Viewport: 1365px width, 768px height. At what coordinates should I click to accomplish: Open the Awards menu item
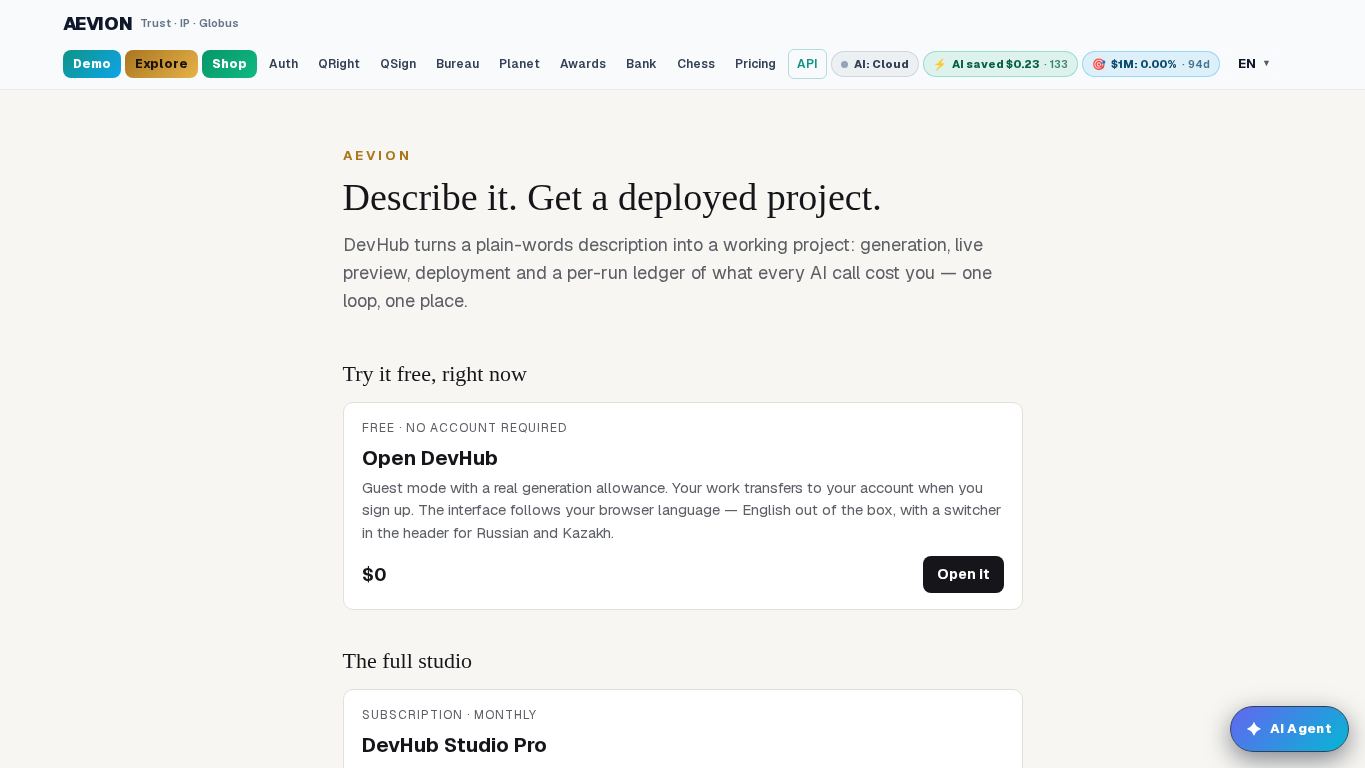[583, 64]
